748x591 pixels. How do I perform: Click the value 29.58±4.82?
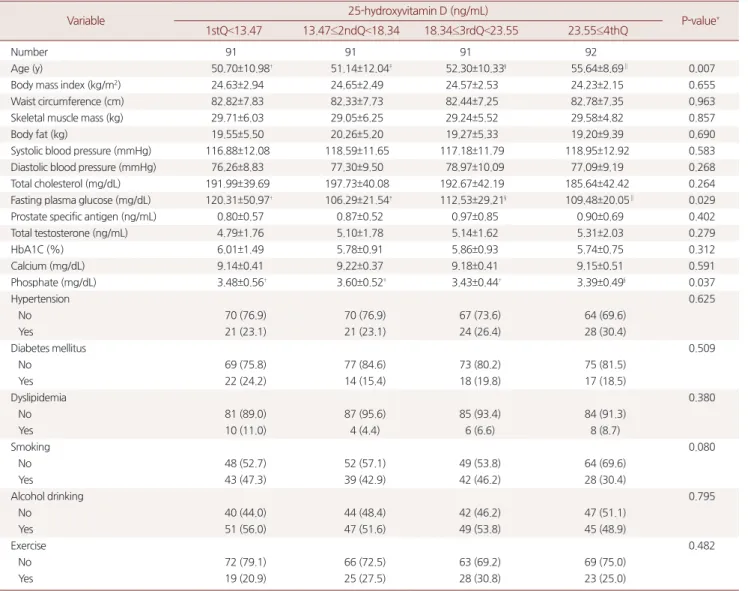(x=597, y=118)
